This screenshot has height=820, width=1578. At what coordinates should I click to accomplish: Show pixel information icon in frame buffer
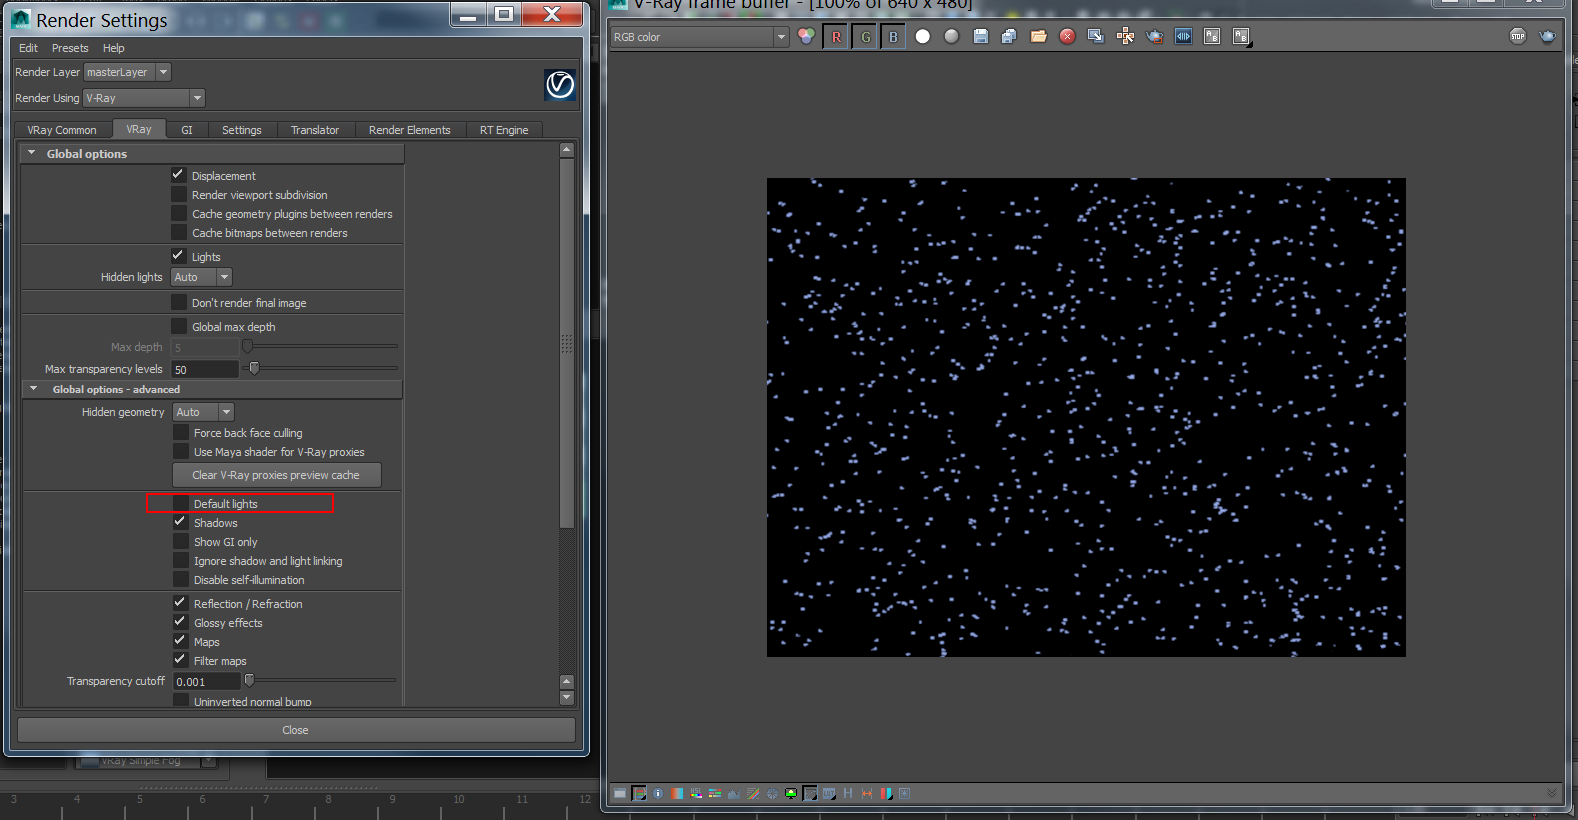point(658,793)
